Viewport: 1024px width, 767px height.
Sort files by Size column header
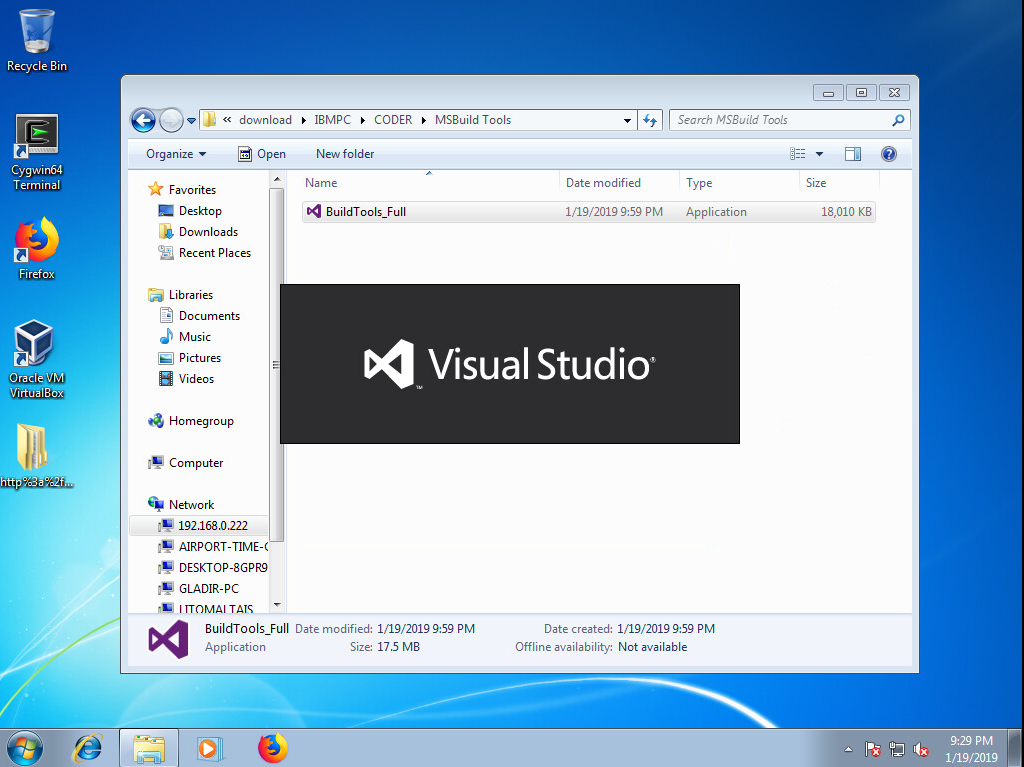816,183
